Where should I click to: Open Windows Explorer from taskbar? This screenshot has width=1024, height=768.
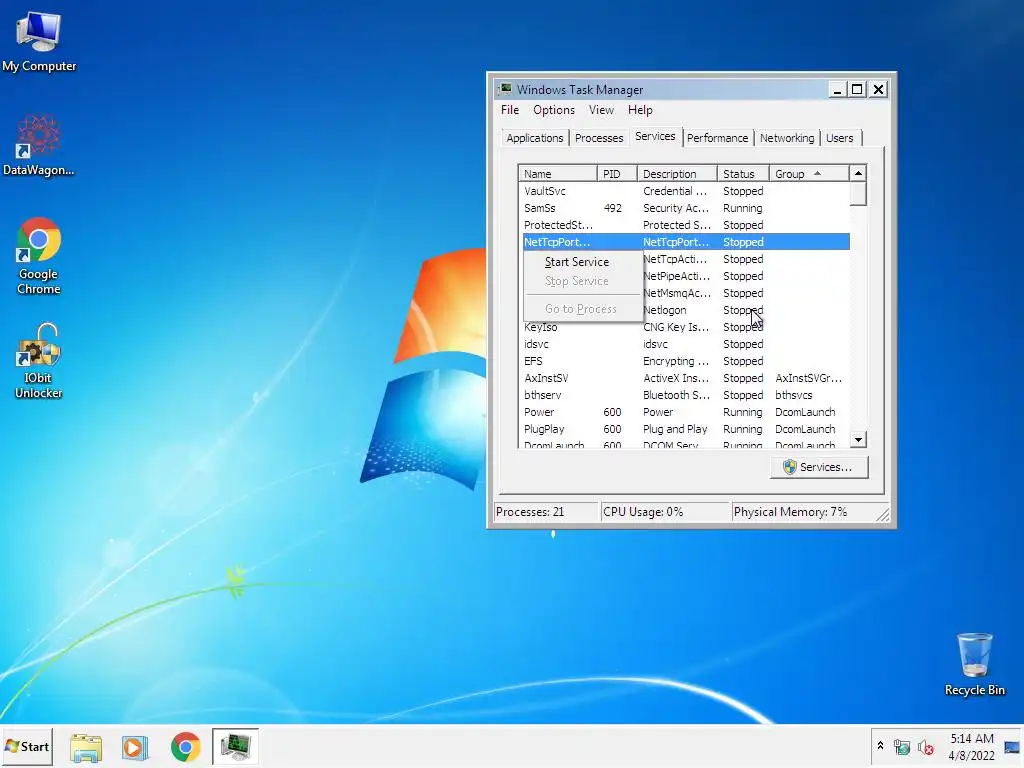pos(86,747)
